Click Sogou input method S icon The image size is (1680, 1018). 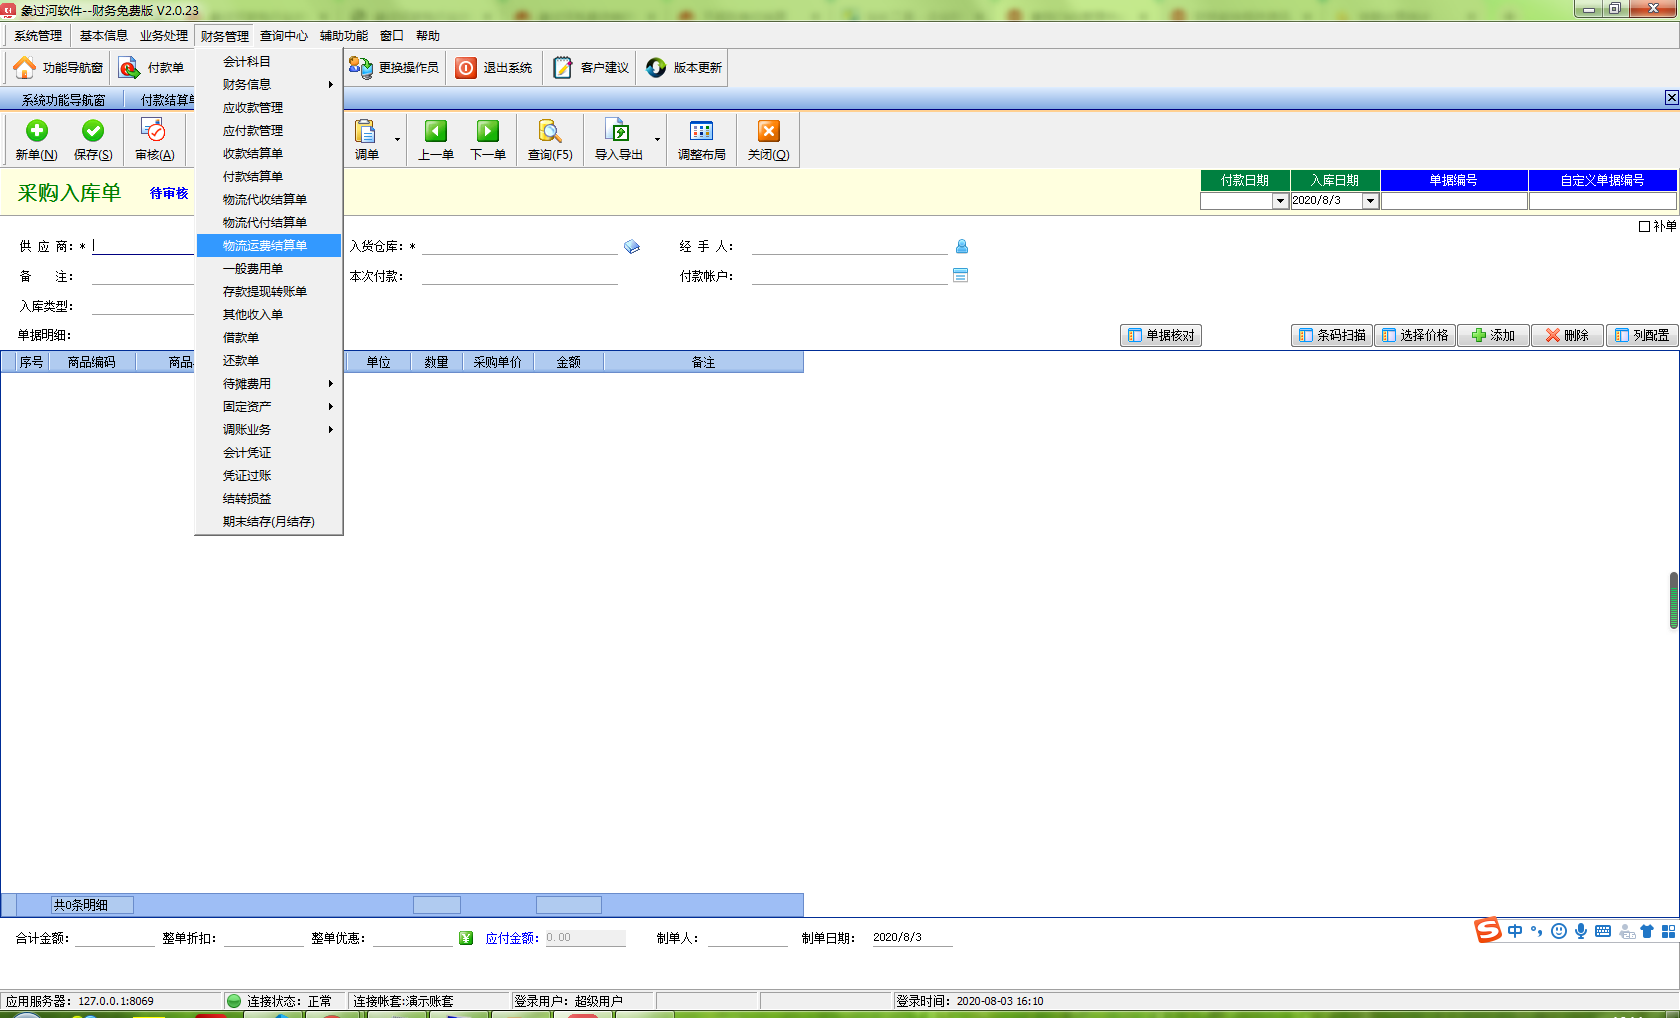1488,931
